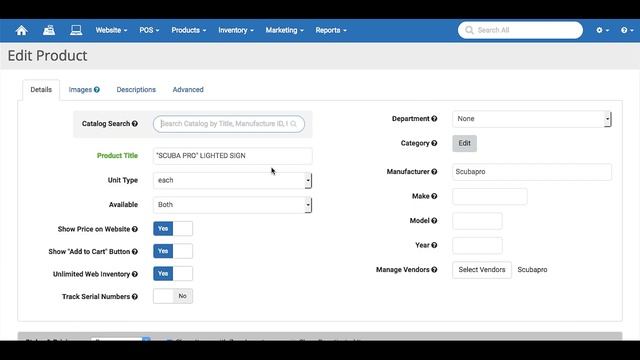This screenshot has height=360, width=640.
Task: Click the Select Vendors button
Action: 482,270
